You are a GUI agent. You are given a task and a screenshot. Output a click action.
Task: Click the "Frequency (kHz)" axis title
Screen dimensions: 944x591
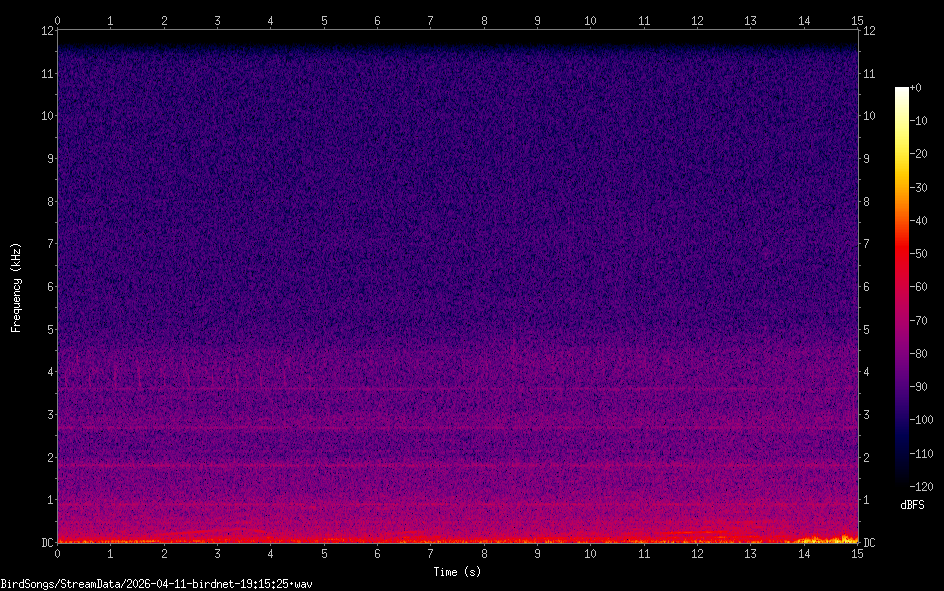[x=17, y=287]
